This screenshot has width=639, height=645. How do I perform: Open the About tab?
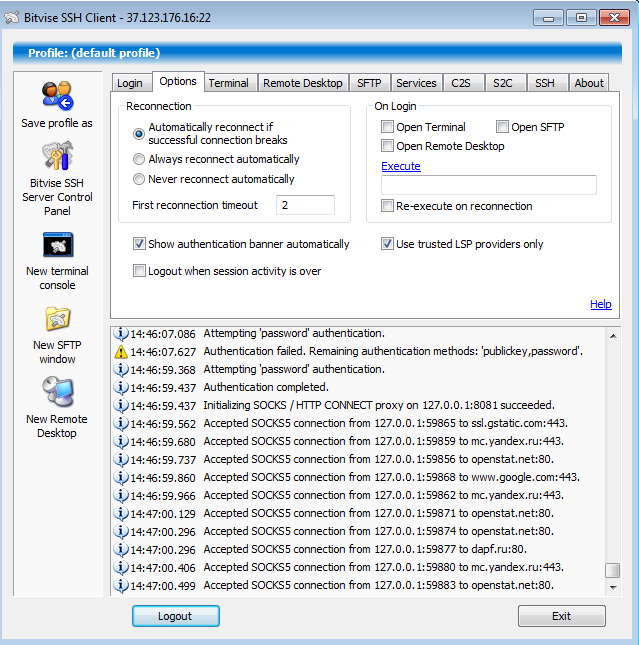[589, 83]
